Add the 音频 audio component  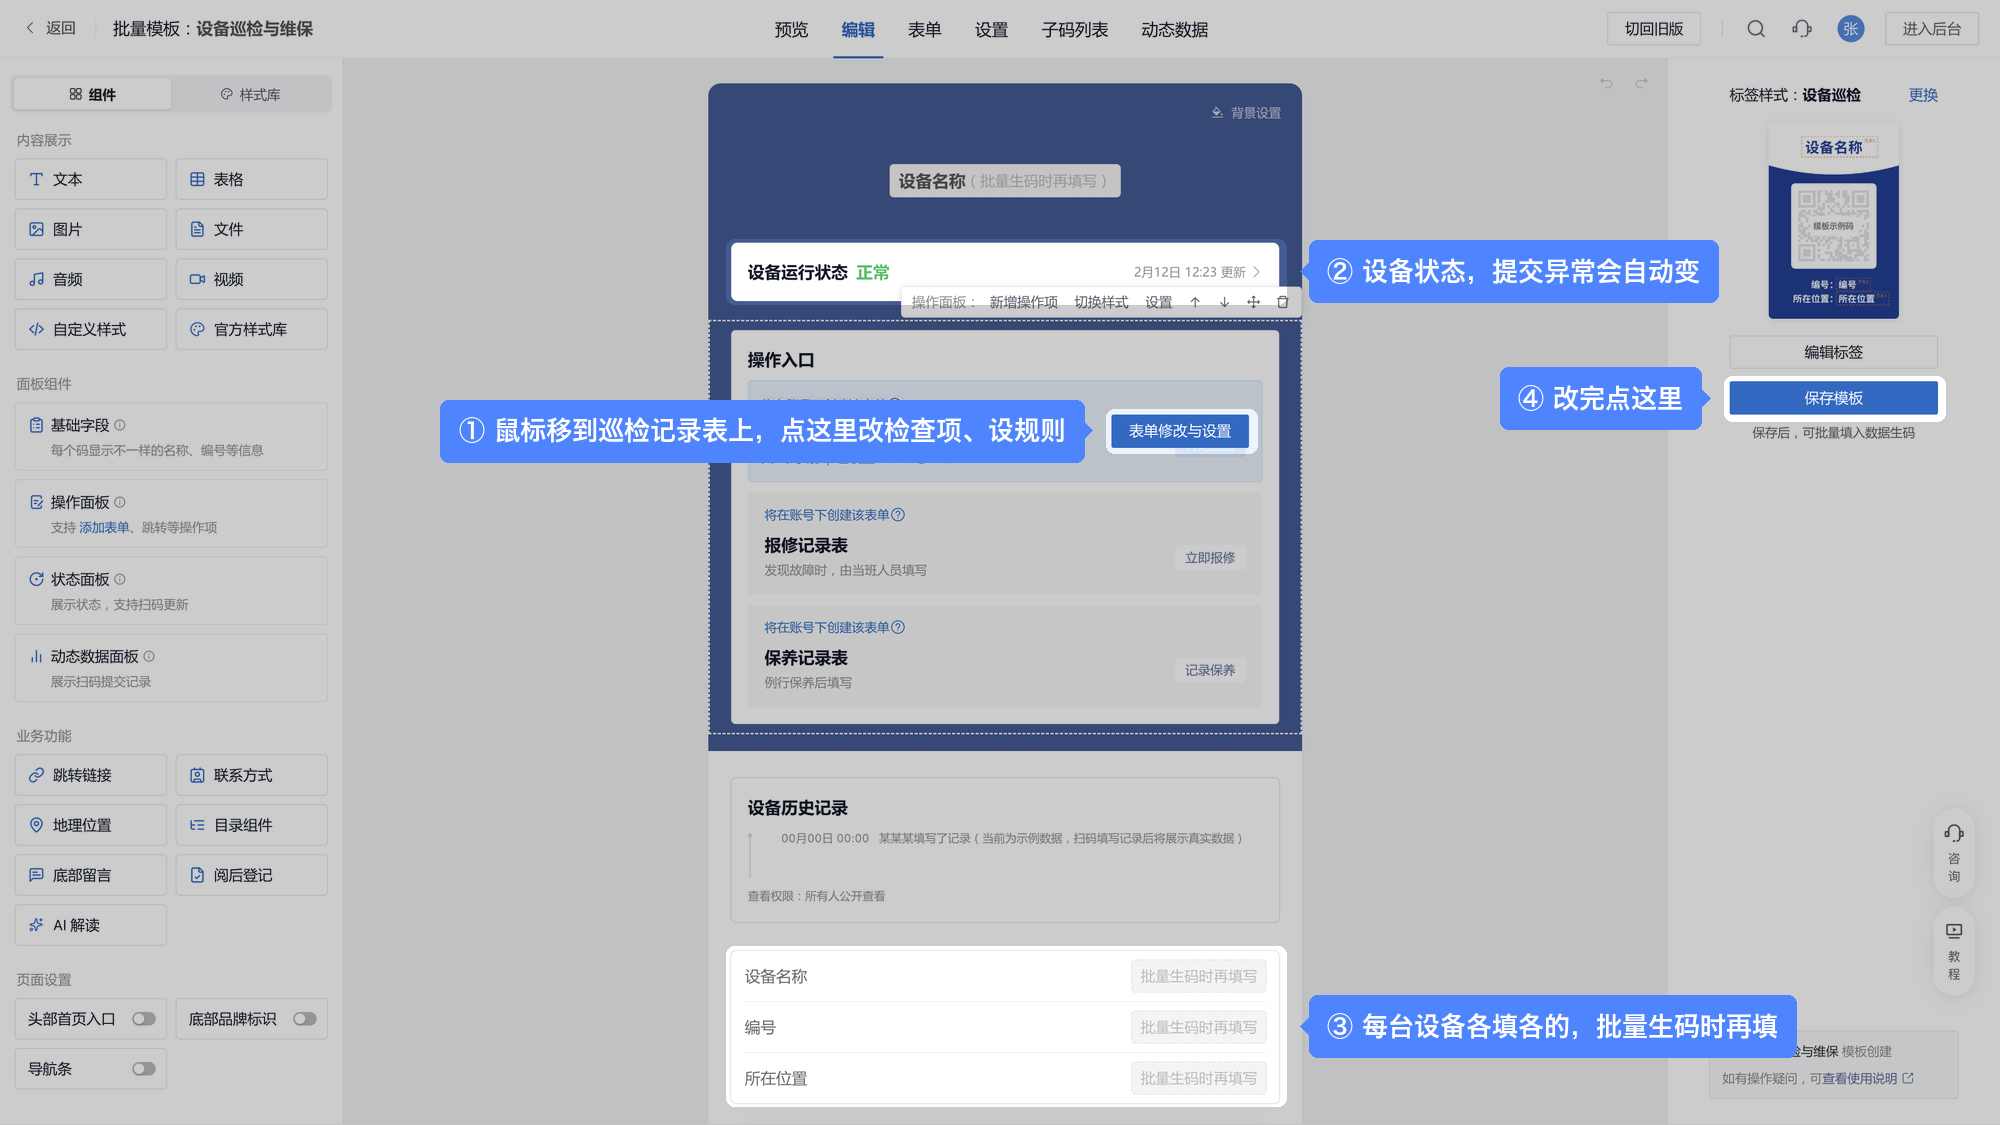91,279
